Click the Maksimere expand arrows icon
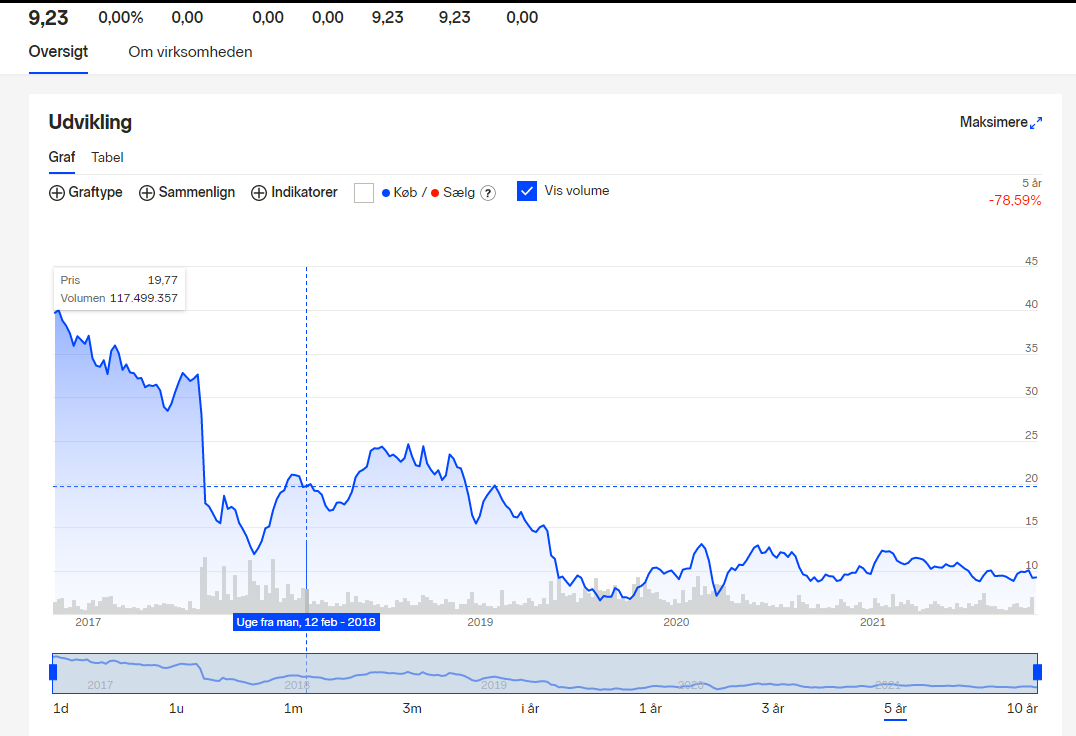 (x=1036, y=123)
